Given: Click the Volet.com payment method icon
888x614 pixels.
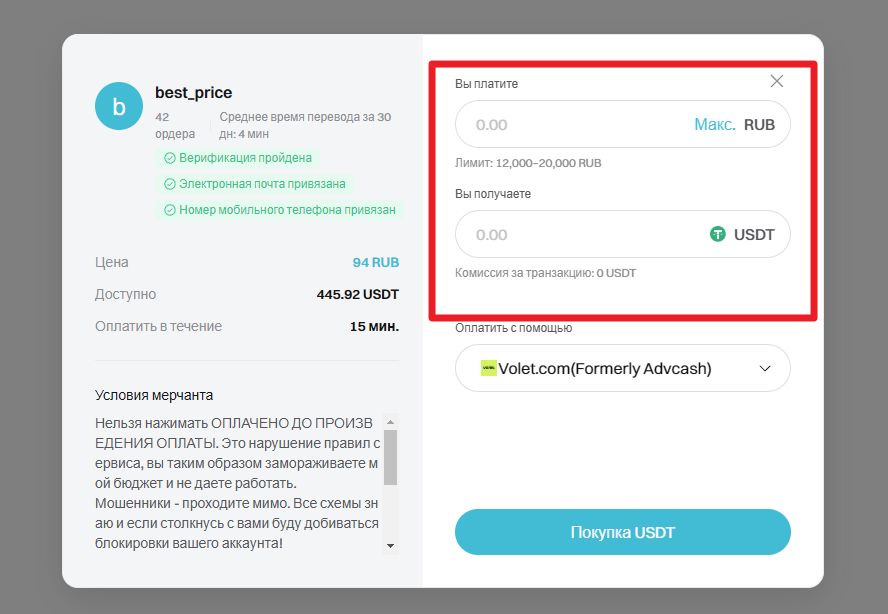Looking at the screenshot, I should 486,368.
